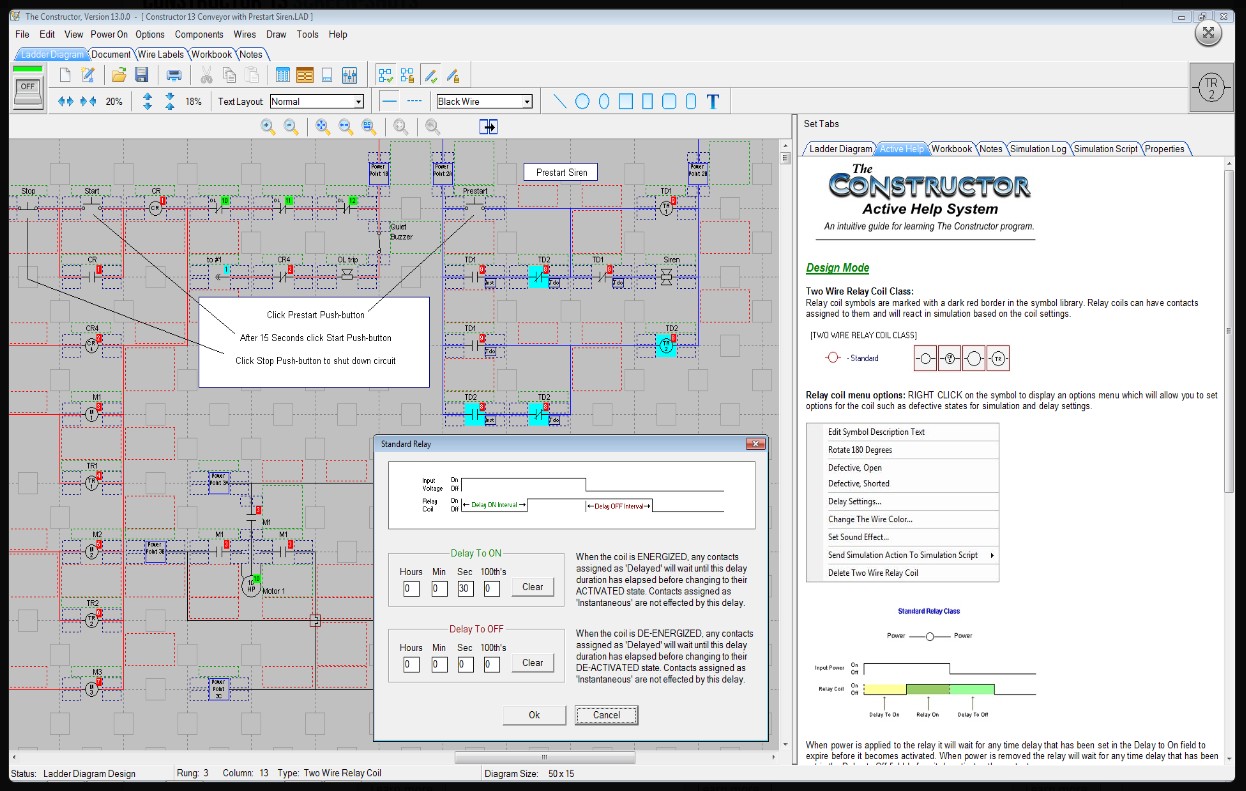The height and width of the screenshot is (791, 1246).
Task: Select the Text draw tool
Action: (713, 101)
